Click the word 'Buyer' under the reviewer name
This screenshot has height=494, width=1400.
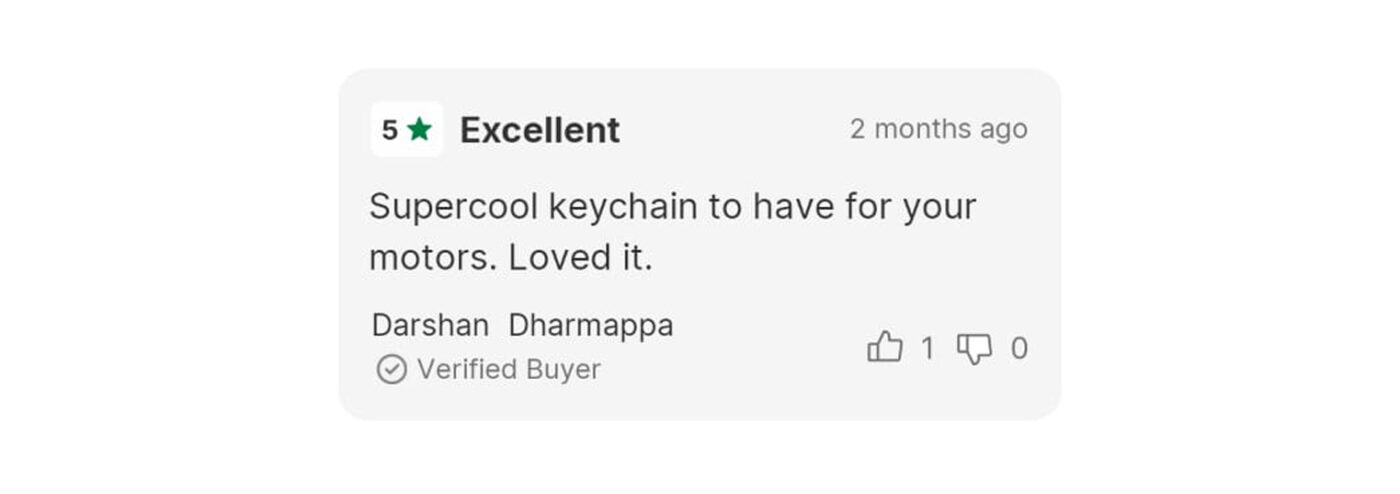(560, 369)
